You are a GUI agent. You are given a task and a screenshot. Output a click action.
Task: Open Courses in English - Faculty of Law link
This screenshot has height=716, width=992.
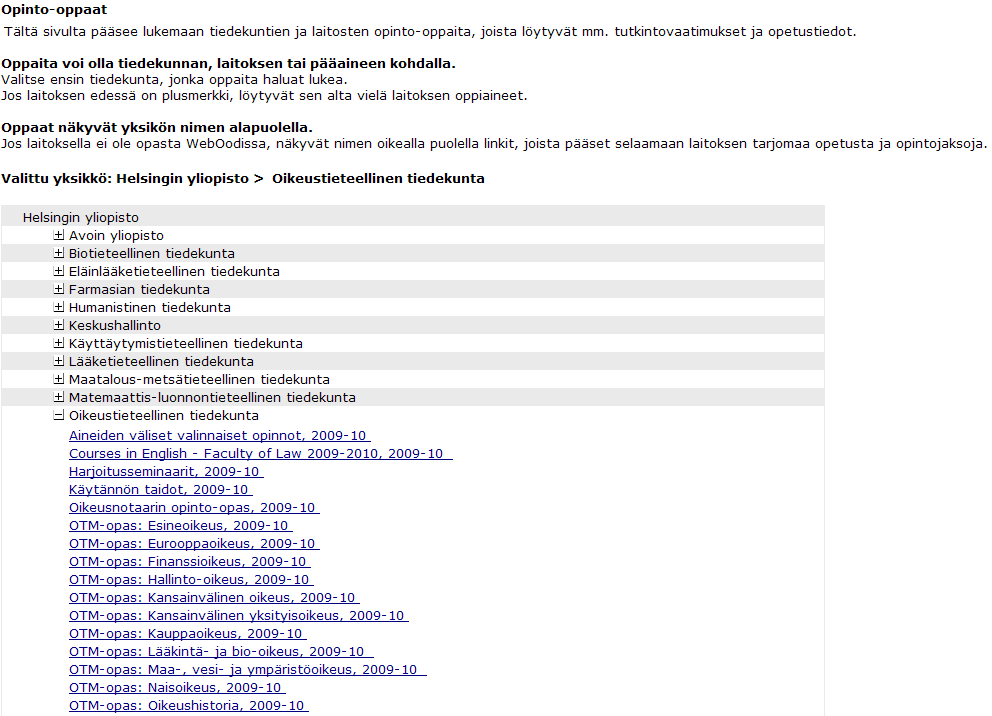pos(261,454)
